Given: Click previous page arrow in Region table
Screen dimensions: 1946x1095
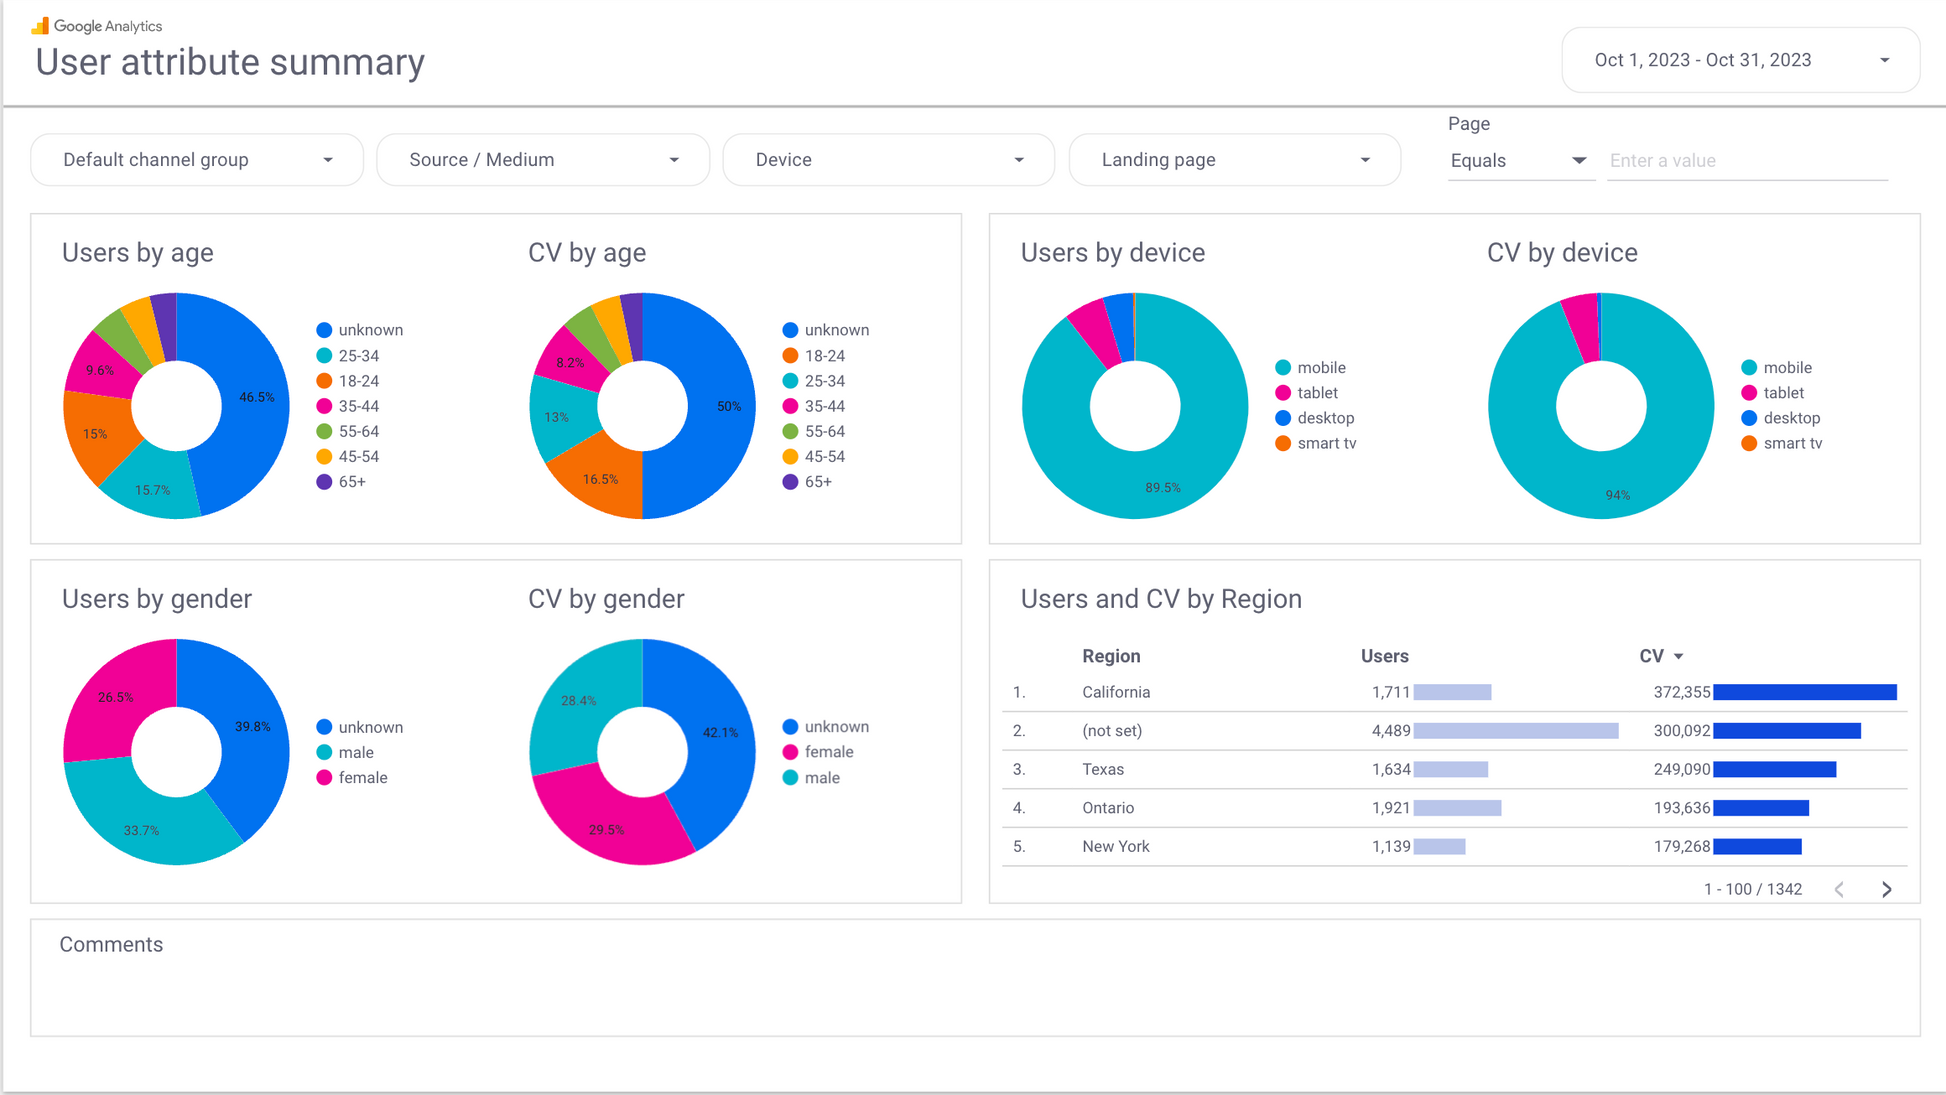Looking at the screenshot, I should (1839, 889).
